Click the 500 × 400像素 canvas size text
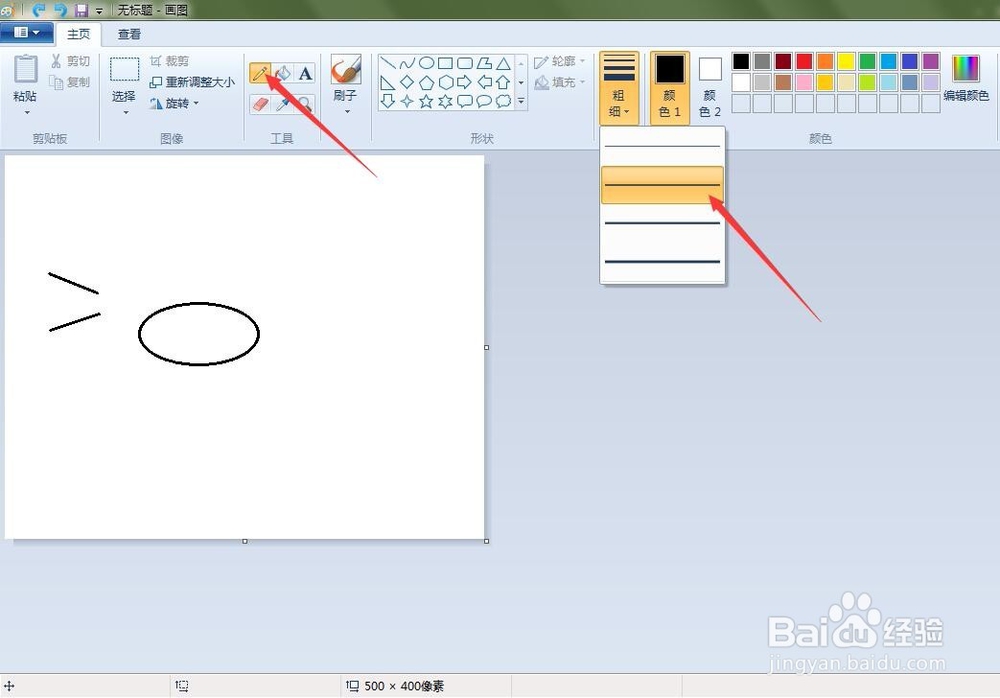Image resolution: width=1000 pixels, height=698 pixels. click(404, 686)
